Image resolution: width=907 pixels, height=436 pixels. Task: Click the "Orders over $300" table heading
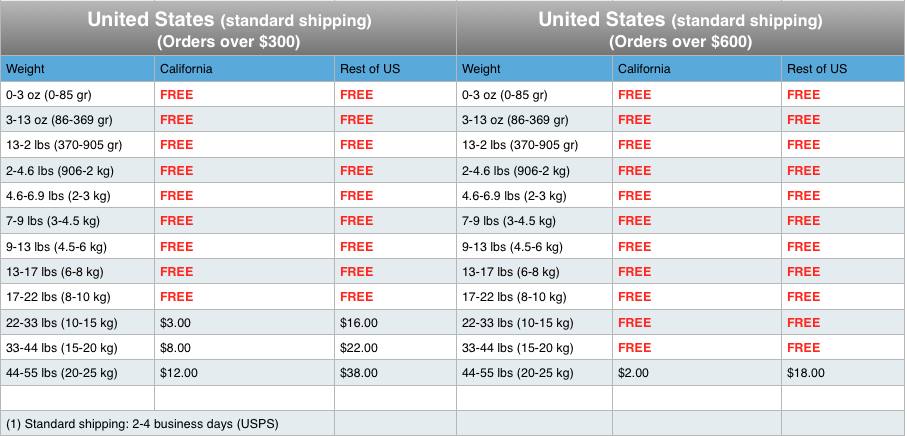click(x=229, y=42)
